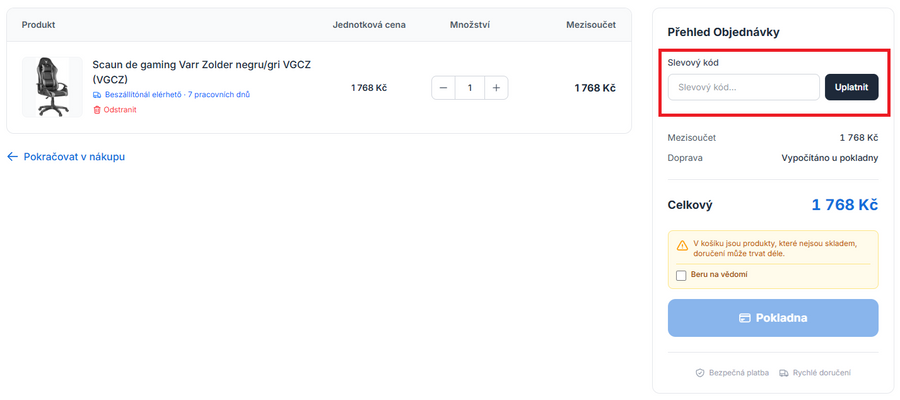This screenshot has height=400, width=900.
Task: Click the blue total price 1 768 Kč
Action: point(844,205)
